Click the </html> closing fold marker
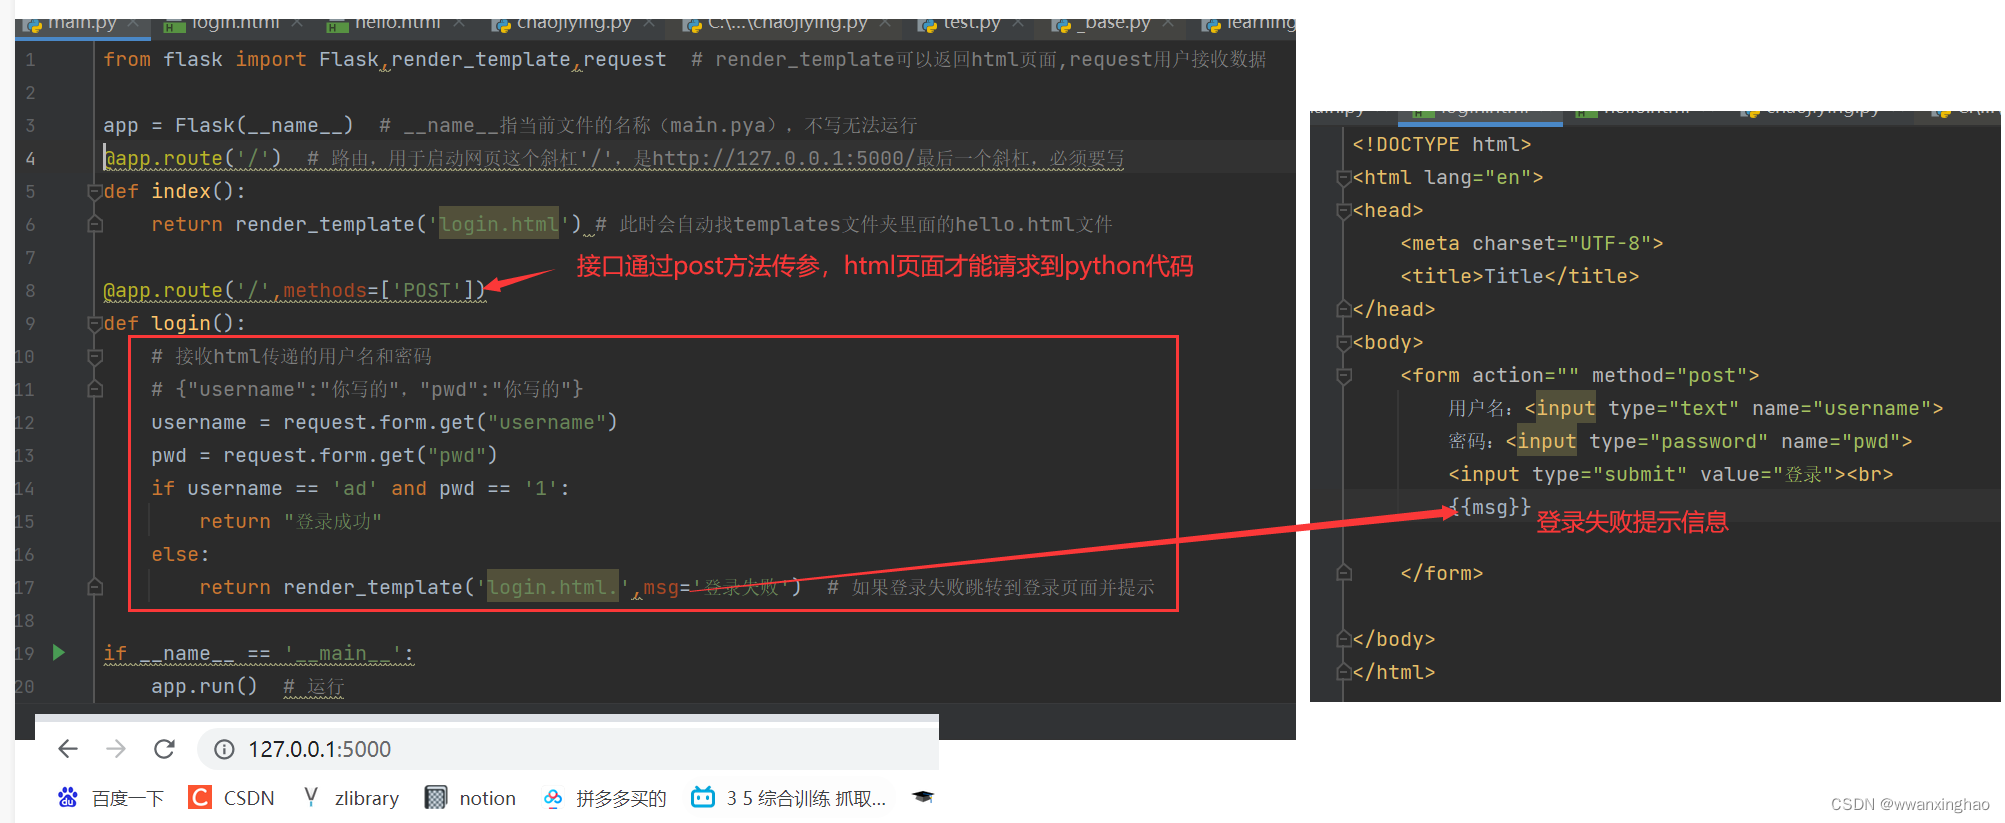2005x823 pixels. 1344,672
